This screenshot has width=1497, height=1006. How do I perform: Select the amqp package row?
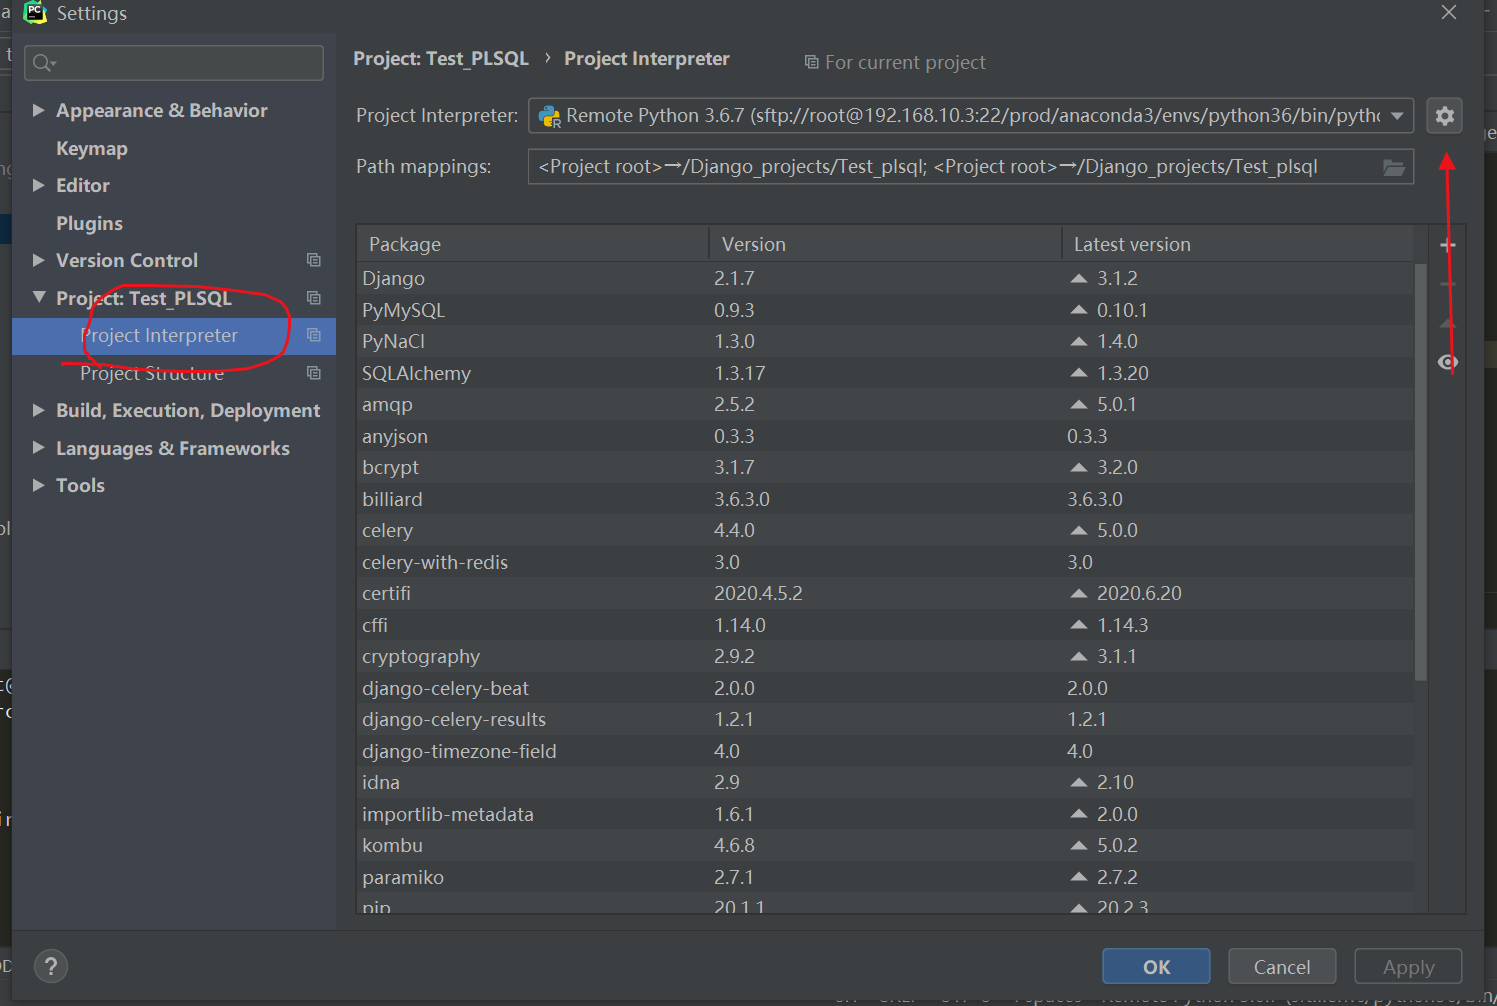[x=885, y=404]
